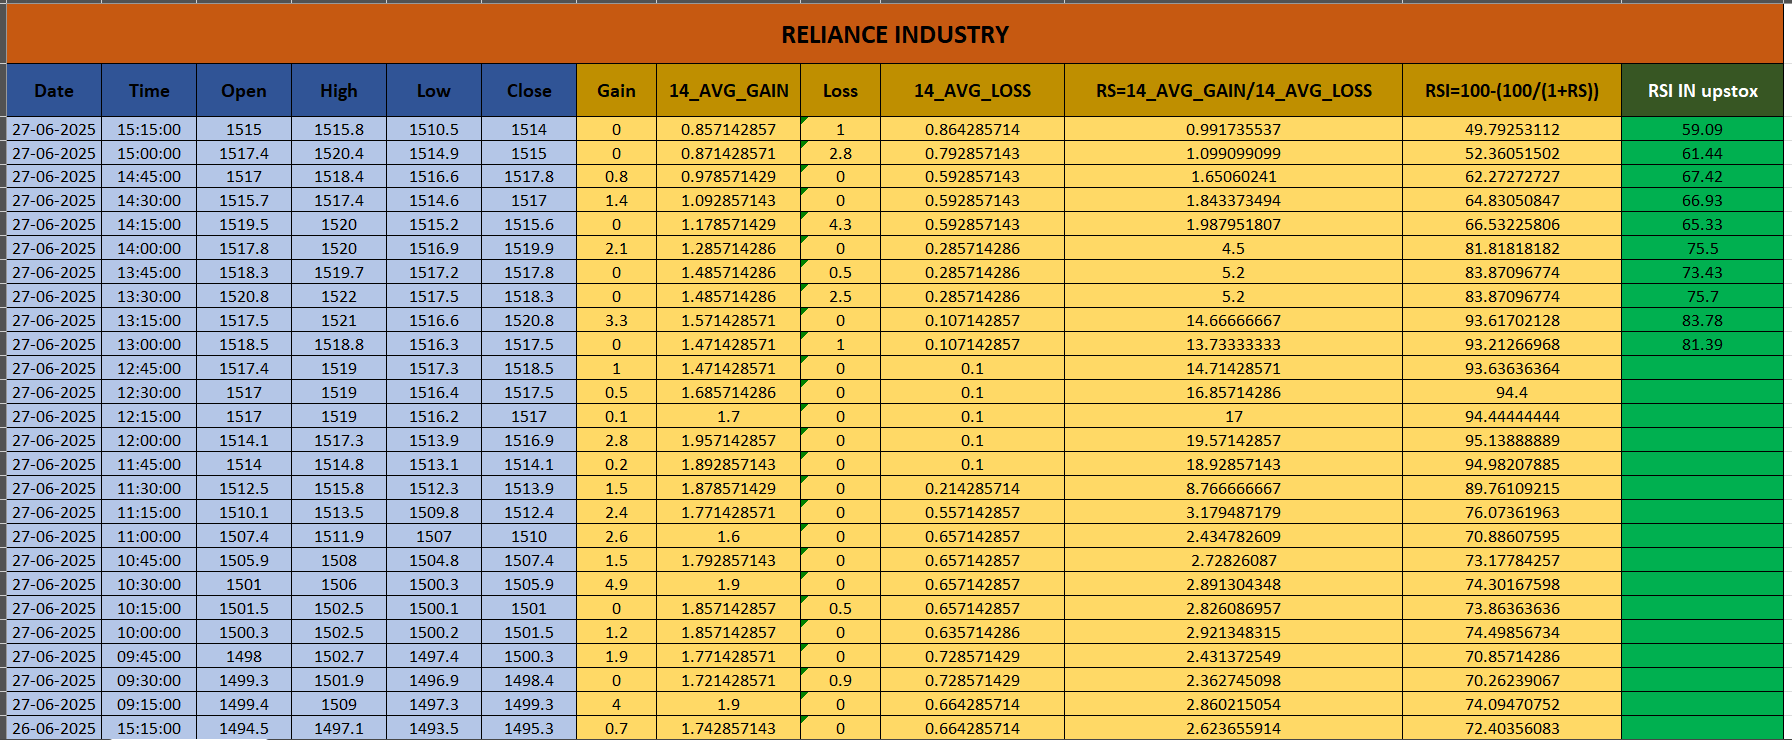Select the Time column header
This screenshot has height=740, width=1792.
click(149, 91)
